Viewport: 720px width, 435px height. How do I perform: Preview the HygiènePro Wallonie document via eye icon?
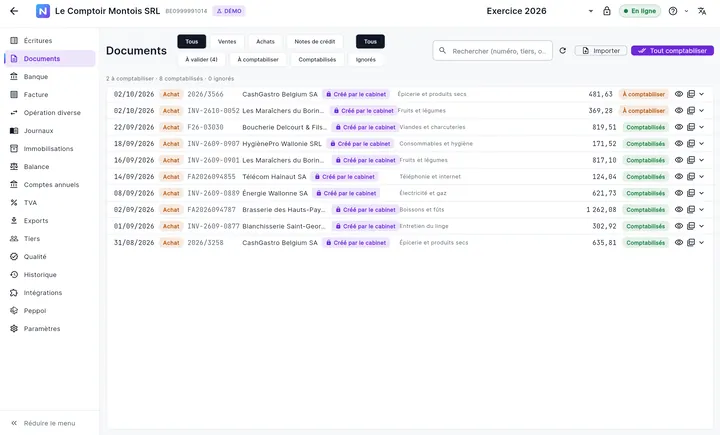click(x=679, y=144)
